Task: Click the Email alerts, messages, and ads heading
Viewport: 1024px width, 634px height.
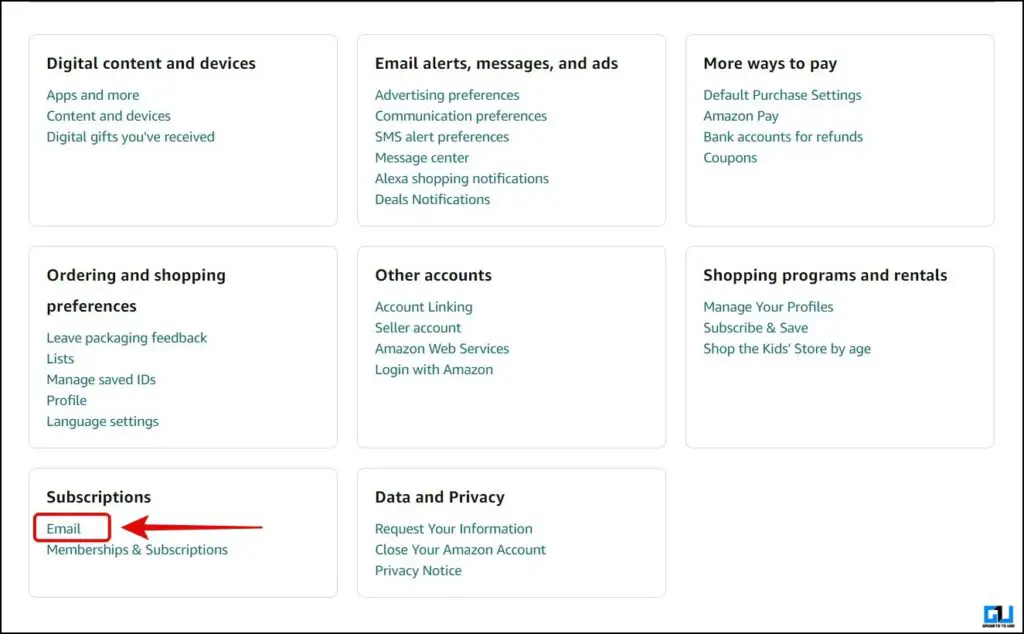Action: [x=496, y=64]
